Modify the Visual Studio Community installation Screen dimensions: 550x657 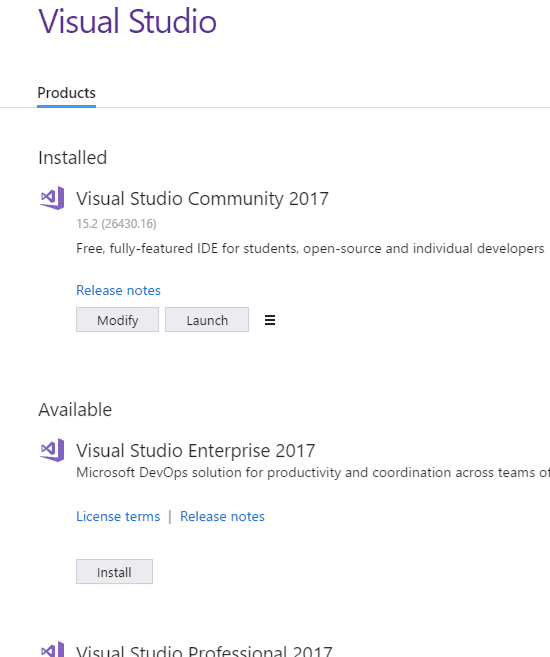click(117, 320)
